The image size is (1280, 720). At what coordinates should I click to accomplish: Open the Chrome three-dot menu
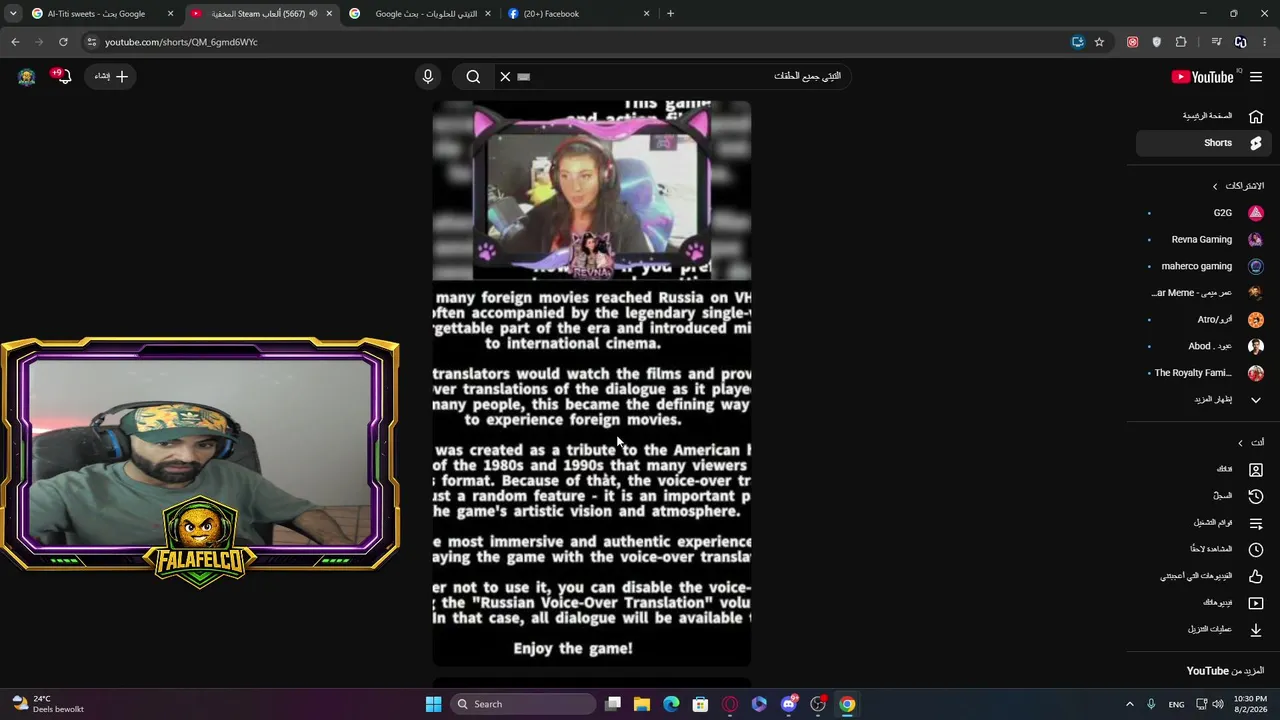(1265, 42)
